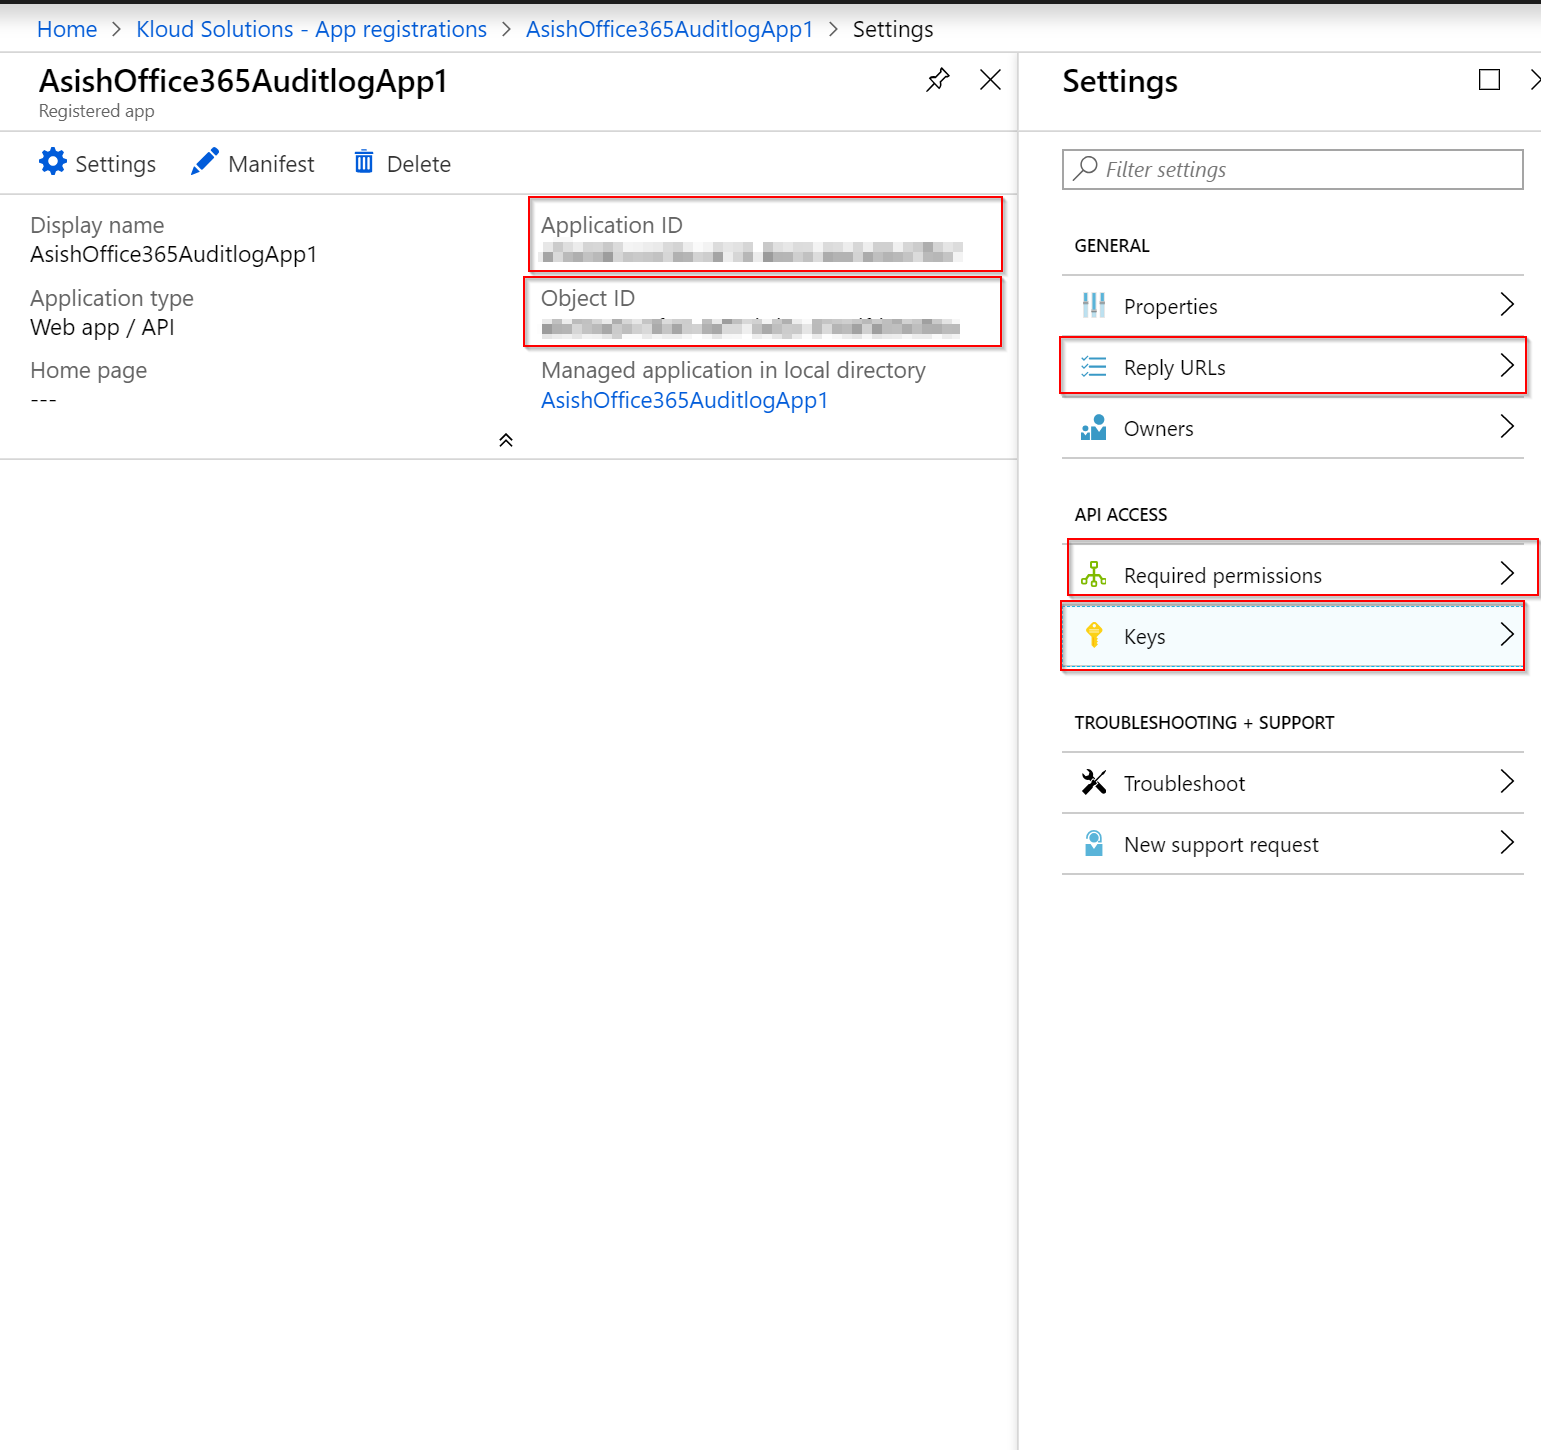Open the Troubleshoot entry

1184,784
